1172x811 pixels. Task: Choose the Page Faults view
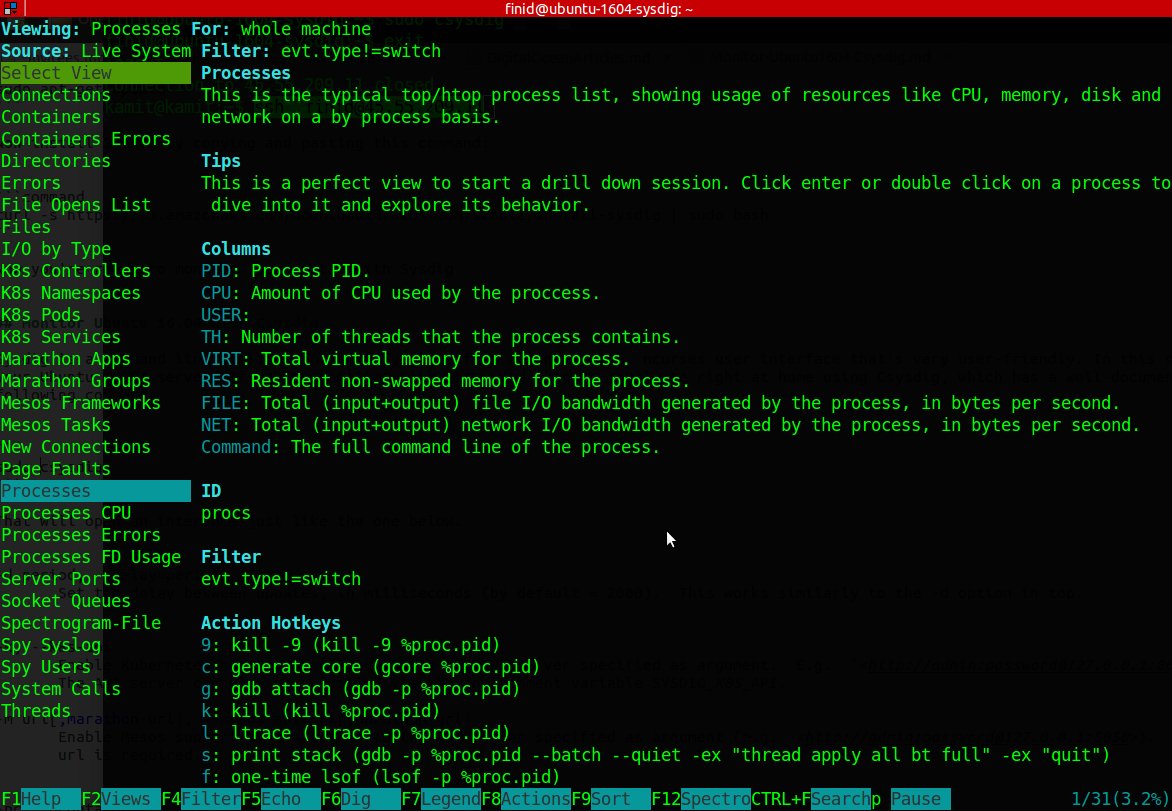55,469
